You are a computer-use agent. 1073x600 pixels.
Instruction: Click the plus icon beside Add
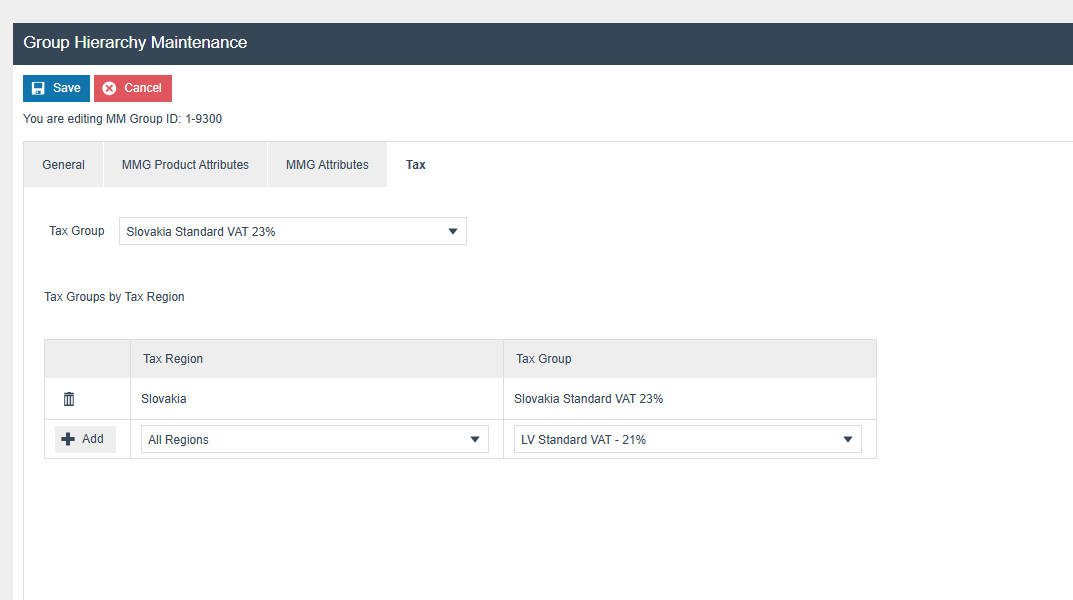click(68, 439)
